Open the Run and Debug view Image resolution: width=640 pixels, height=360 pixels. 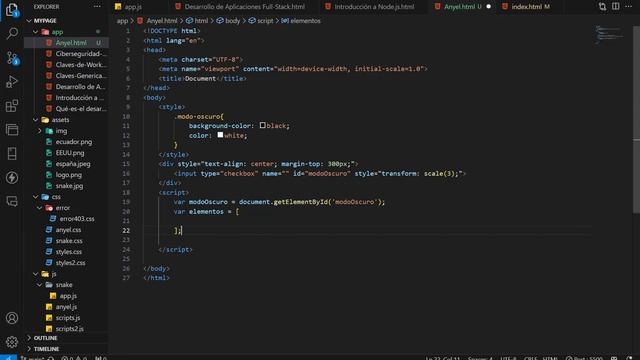pos(12,82)
